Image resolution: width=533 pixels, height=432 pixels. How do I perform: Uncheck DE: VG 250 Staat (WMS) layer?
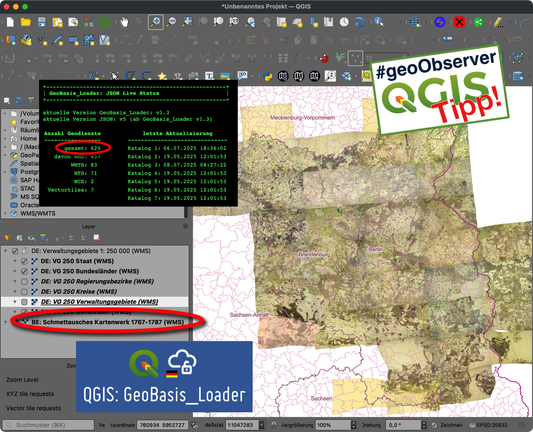point(24,261)
